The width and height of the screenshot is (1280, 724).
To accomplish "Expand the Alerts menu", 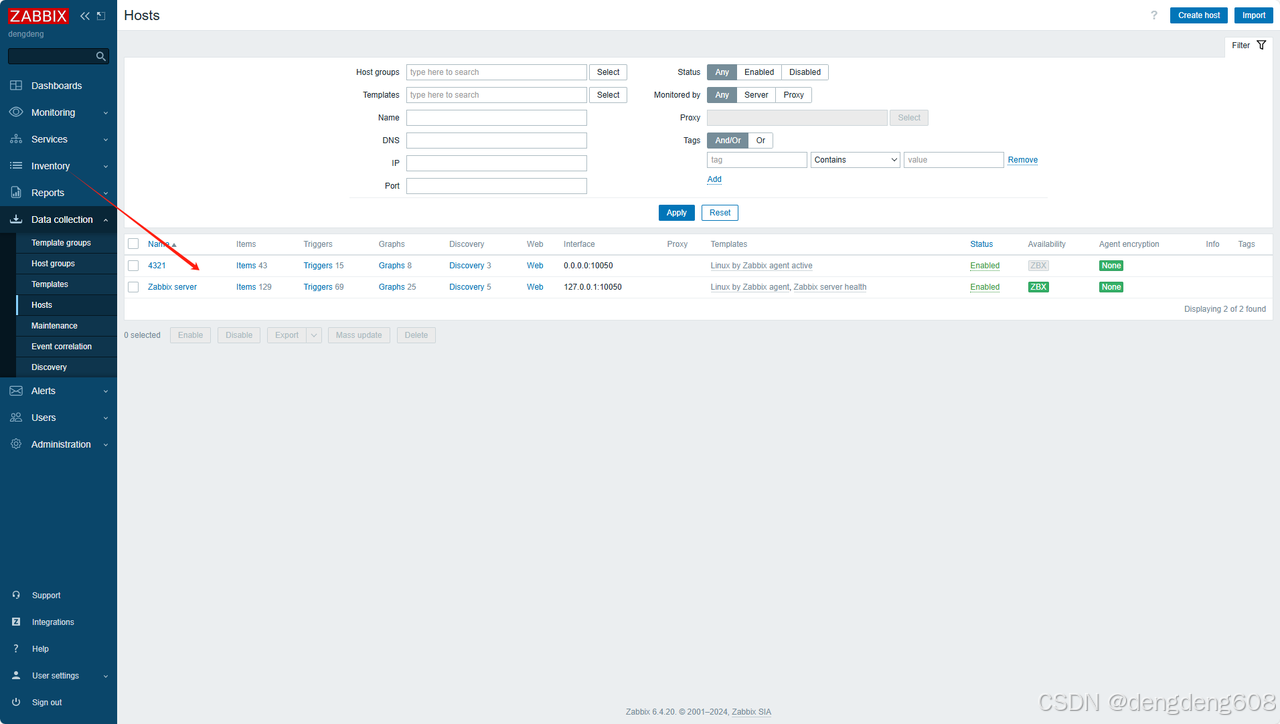I will coord(106,391).
